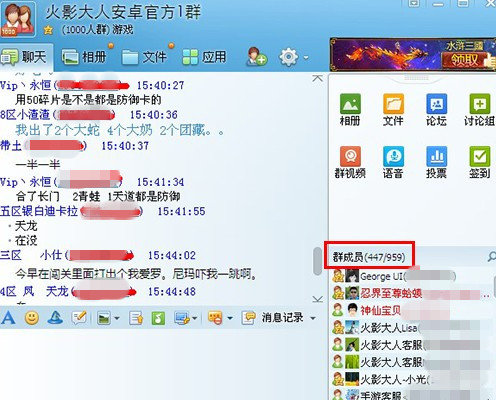This screenshot has width=496, height=400.
Task: Expand the settings gear dropdown arrow
Action: click(306, 58)
